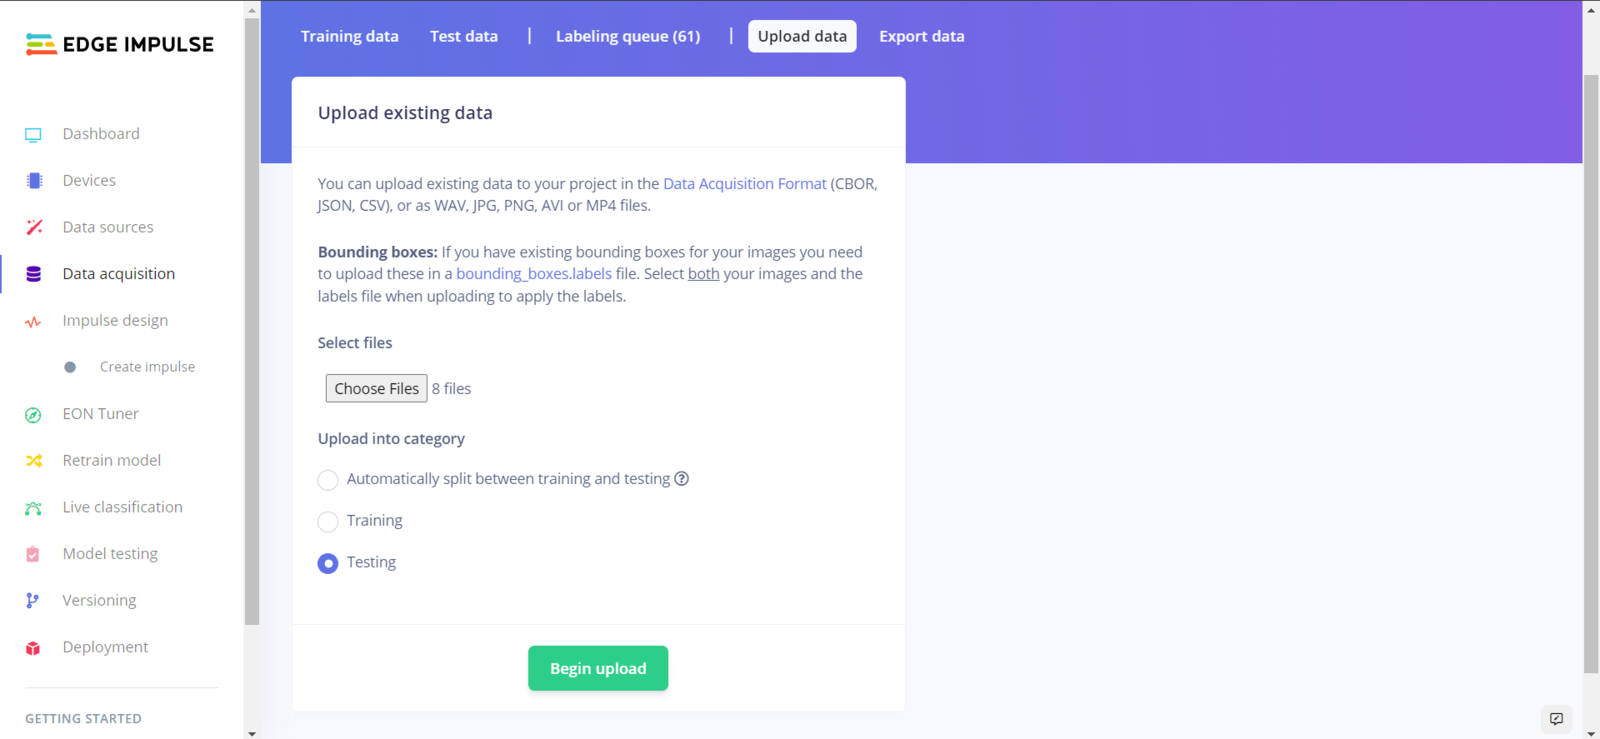Click the Devices chip icon
The image size is (1600, 739).
pos(34,181)
